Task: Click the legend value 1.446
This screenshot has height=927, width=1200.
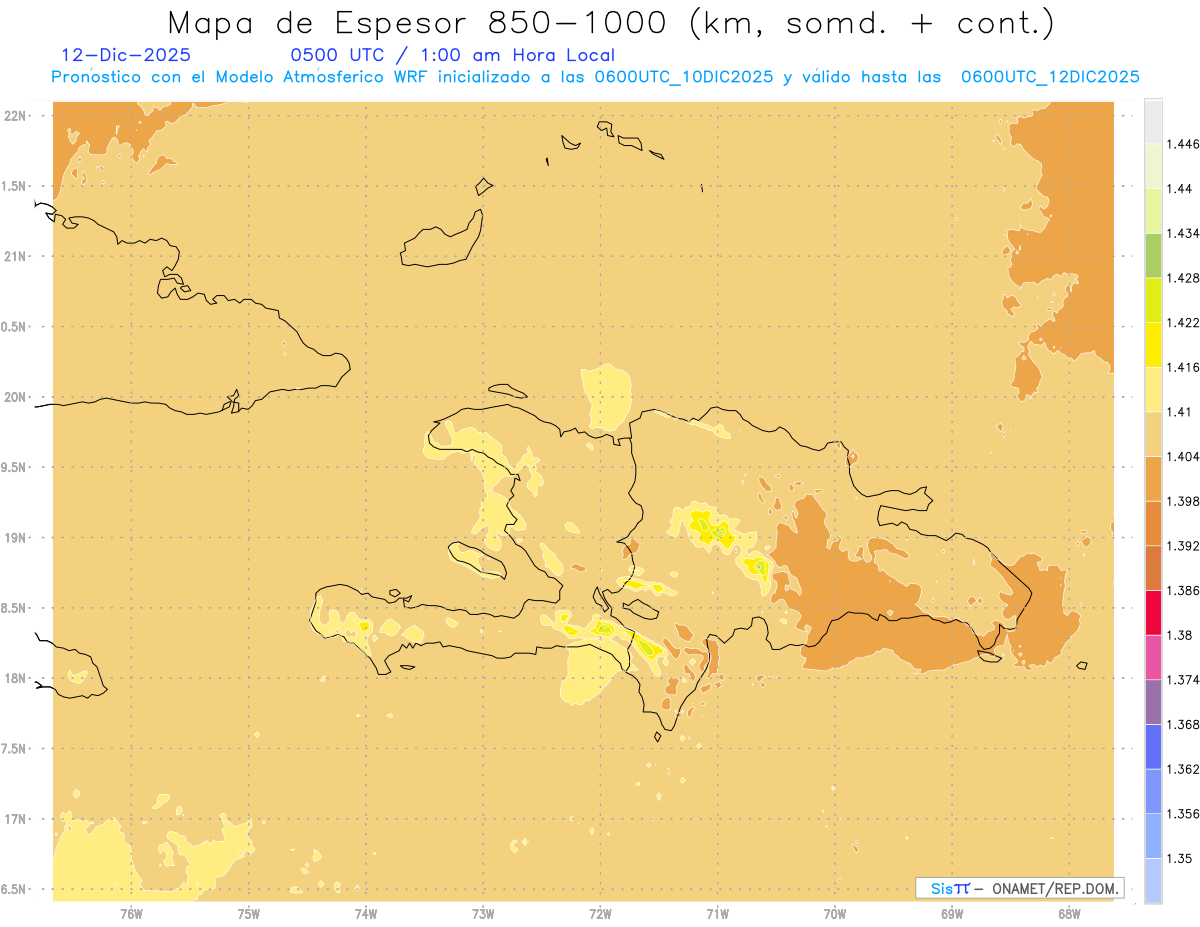Action: pyautogui.click(x=1184, y=144)
